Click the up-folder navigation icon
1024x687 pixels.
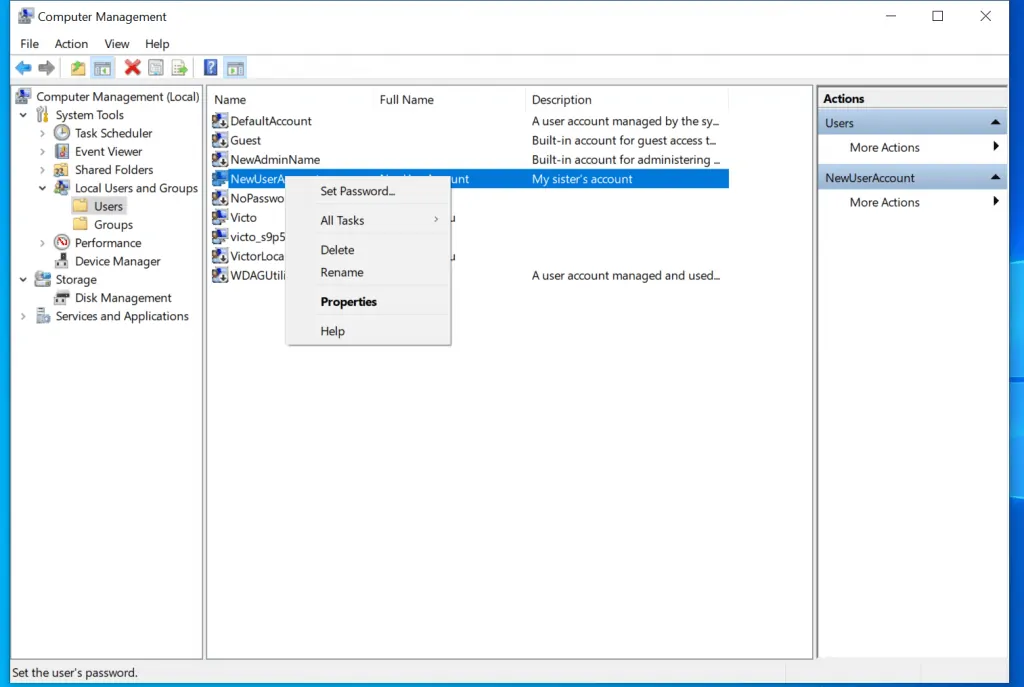coord(77,67)
